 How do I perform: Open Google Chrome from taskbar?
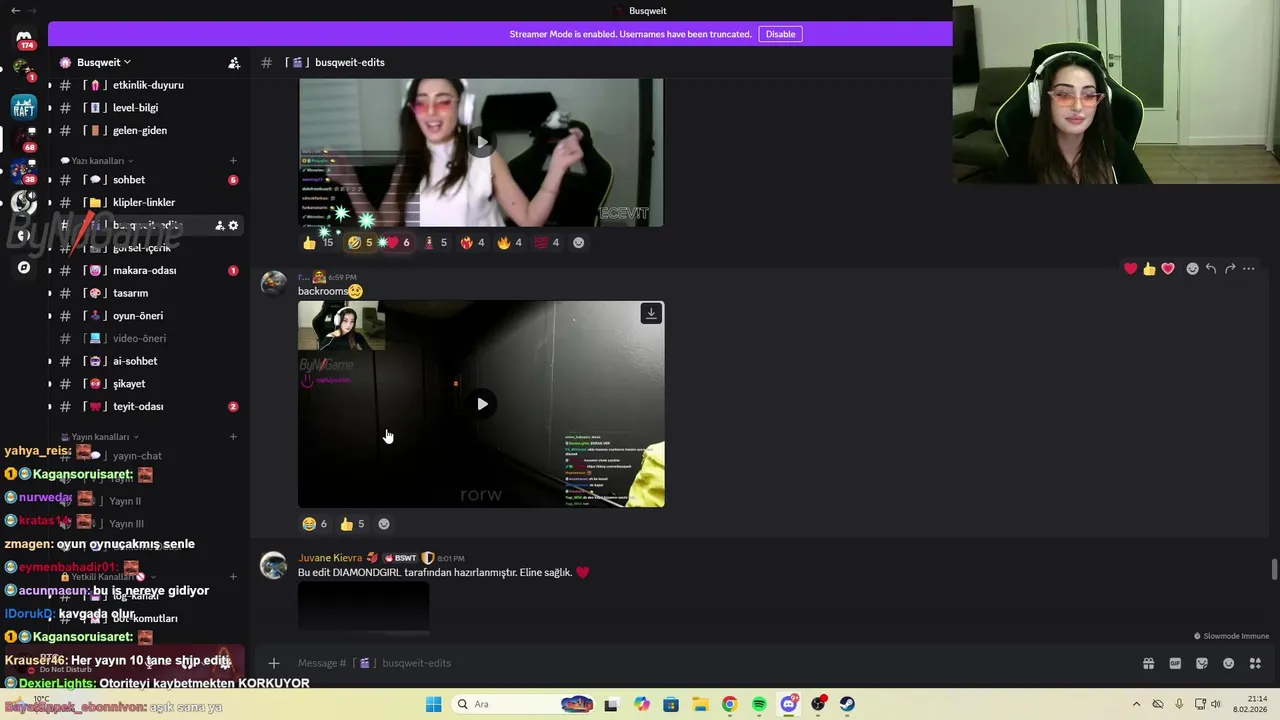729,704
